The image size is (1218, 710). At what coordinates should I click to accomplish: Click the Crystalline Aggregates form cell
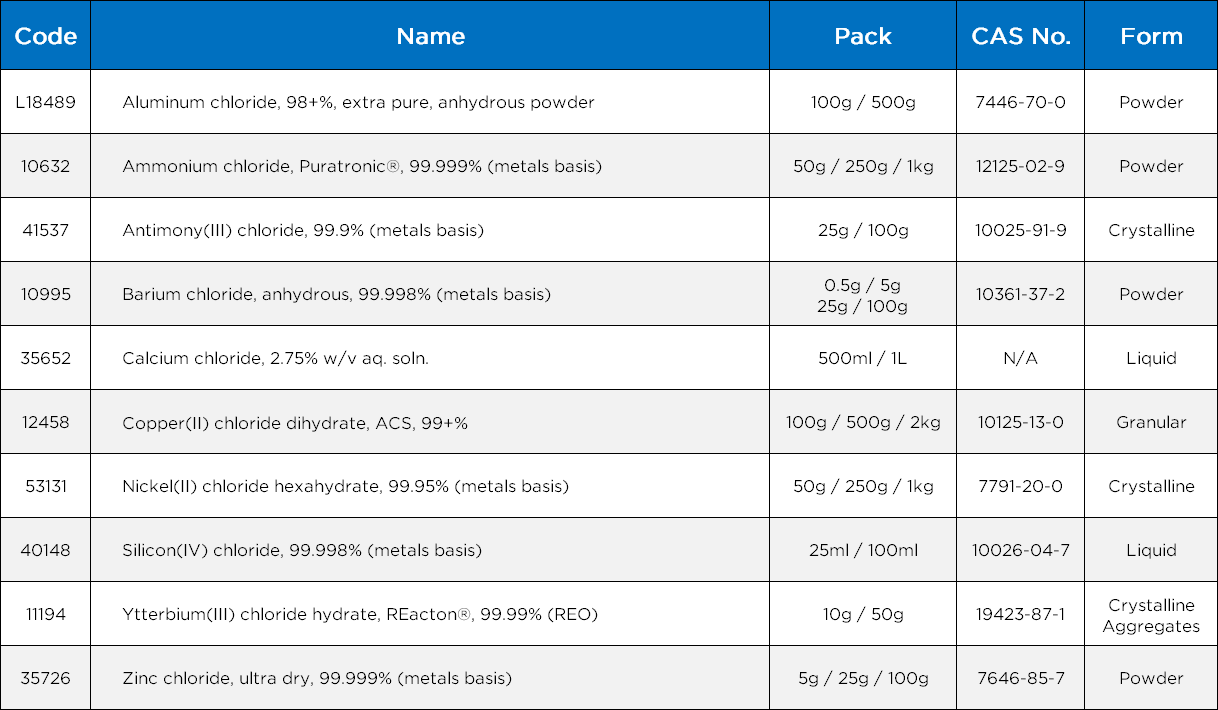click(1151, 615)
